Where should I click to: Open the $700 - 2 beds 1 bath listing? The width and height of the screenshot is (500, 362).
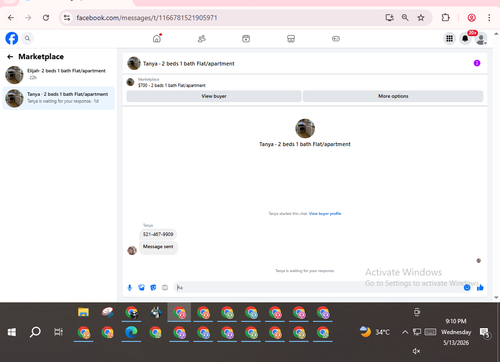(172, 85)
